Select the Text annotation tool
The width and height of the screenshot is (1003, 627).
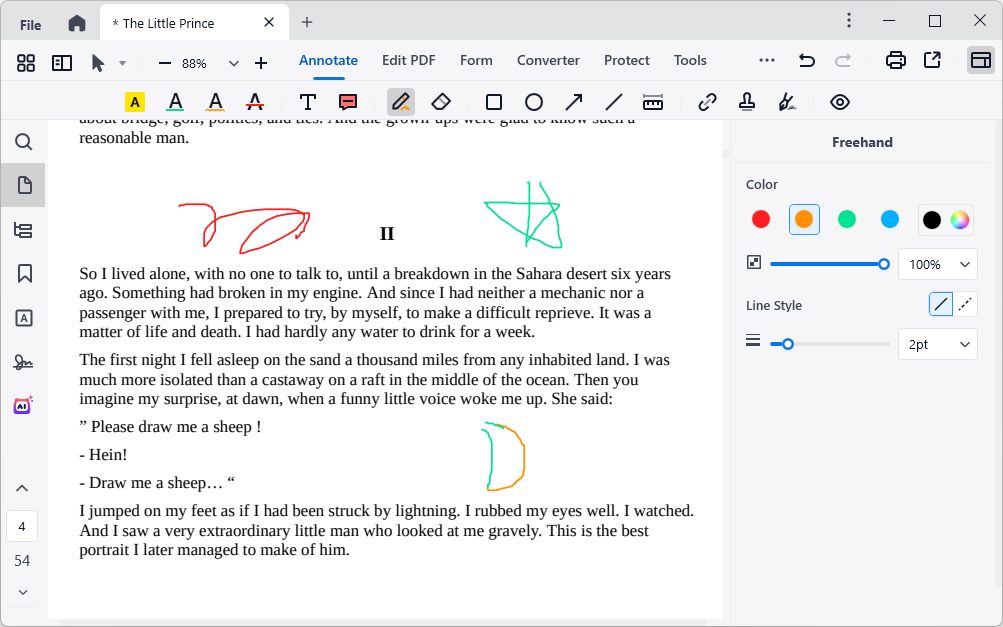(x=307, y=101)
